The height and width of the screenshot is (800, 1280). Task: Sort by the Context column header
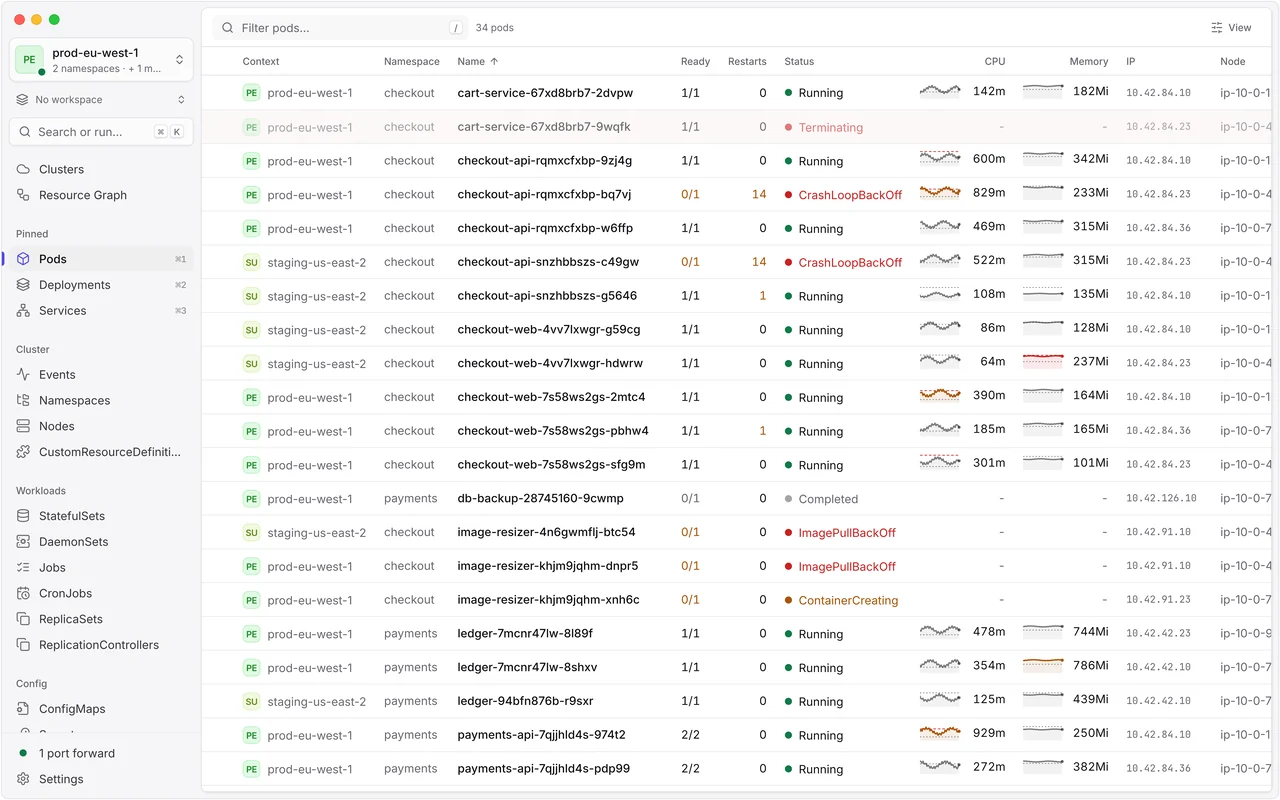pyautogui.click(x=261, y=62)
